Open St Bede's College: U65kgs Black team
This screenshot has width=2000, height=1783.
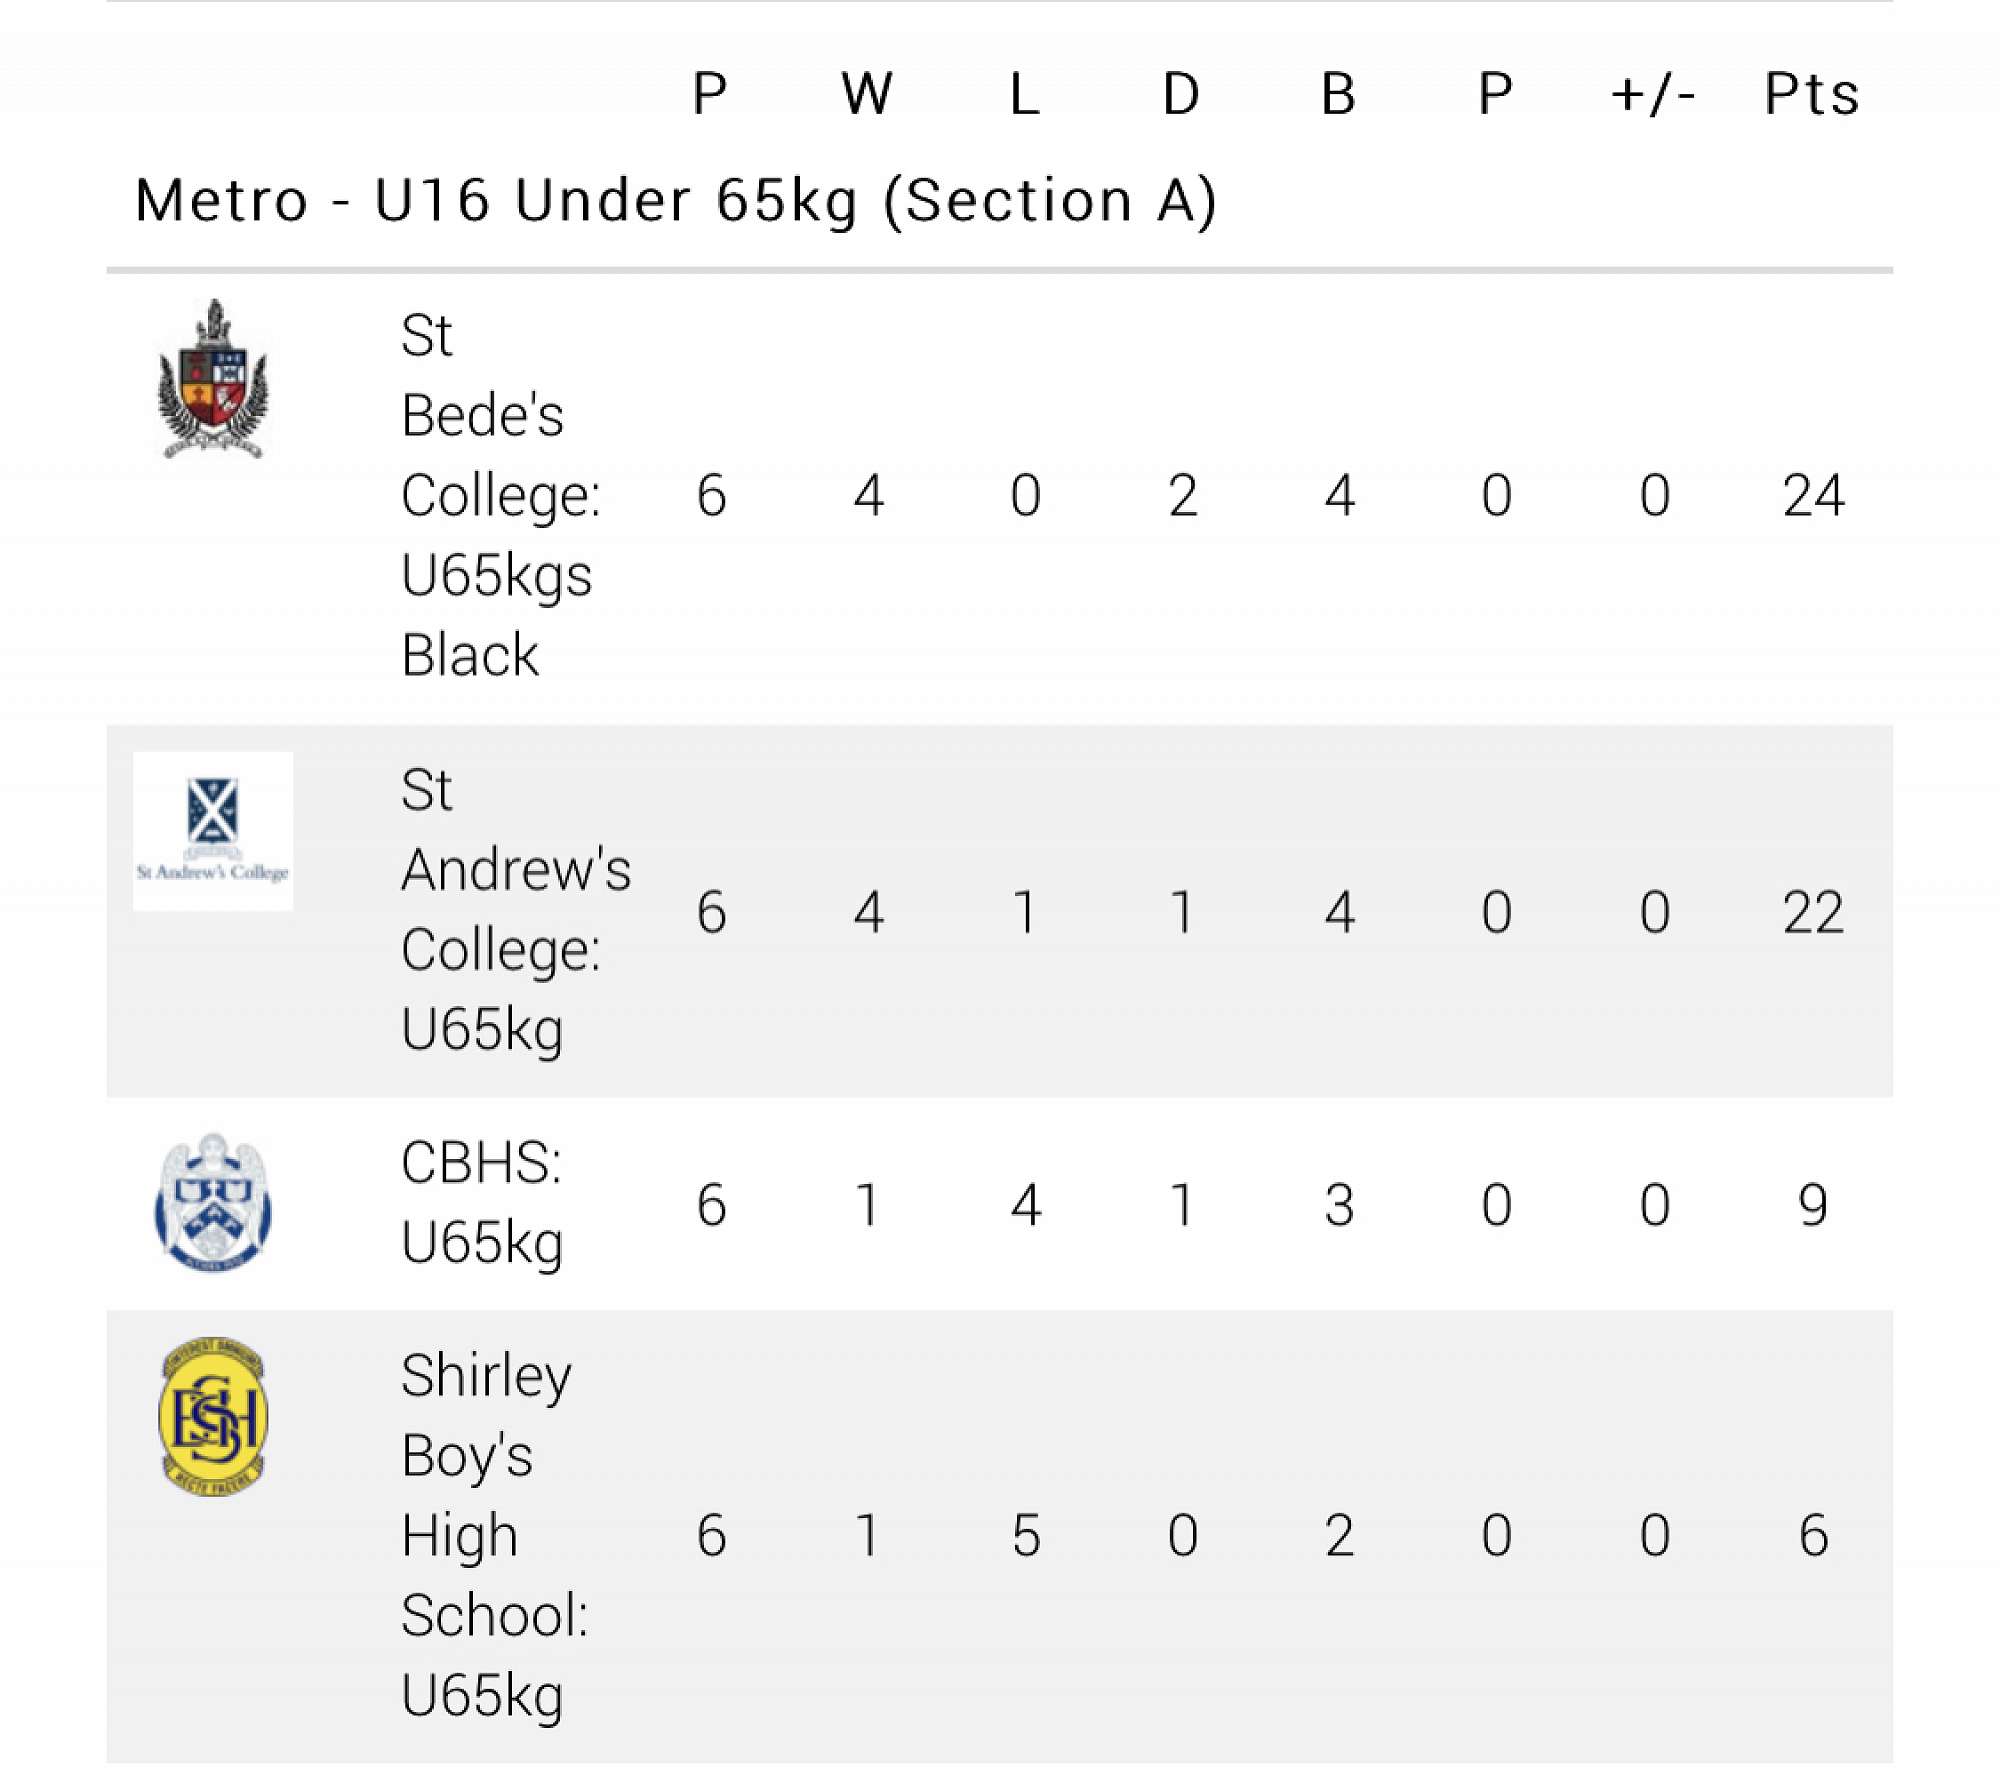tap(499, 495)
